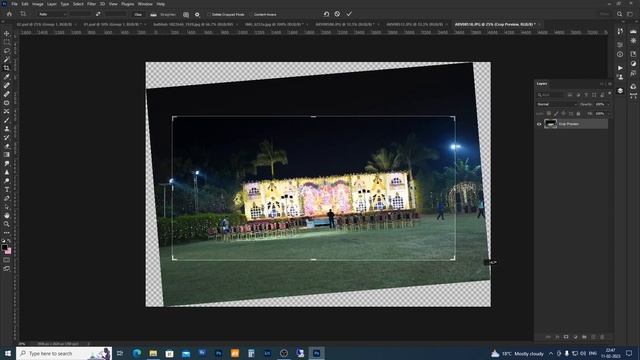The width and height of the screenshot is (640, 360).
Task: Select the Crop tool in toolbar
Action: pos(7,68)
